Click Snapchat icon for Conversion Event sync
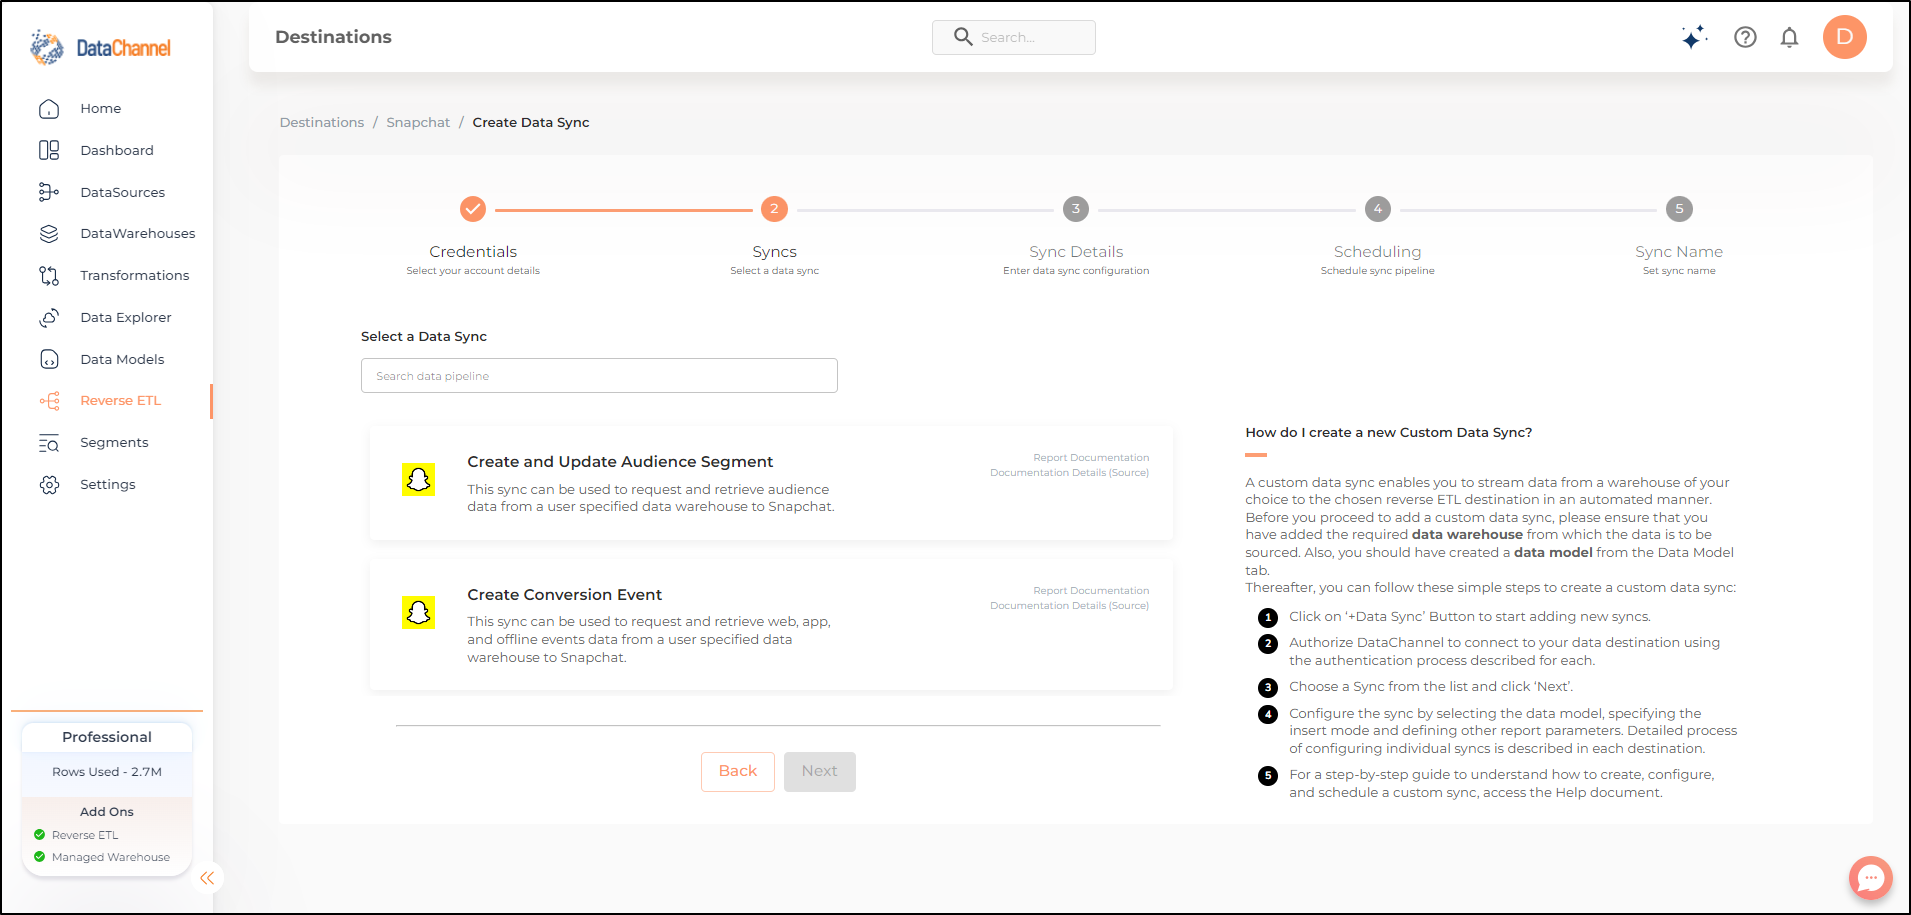This screenshot has width=1911, height=915. pos(418,613)
